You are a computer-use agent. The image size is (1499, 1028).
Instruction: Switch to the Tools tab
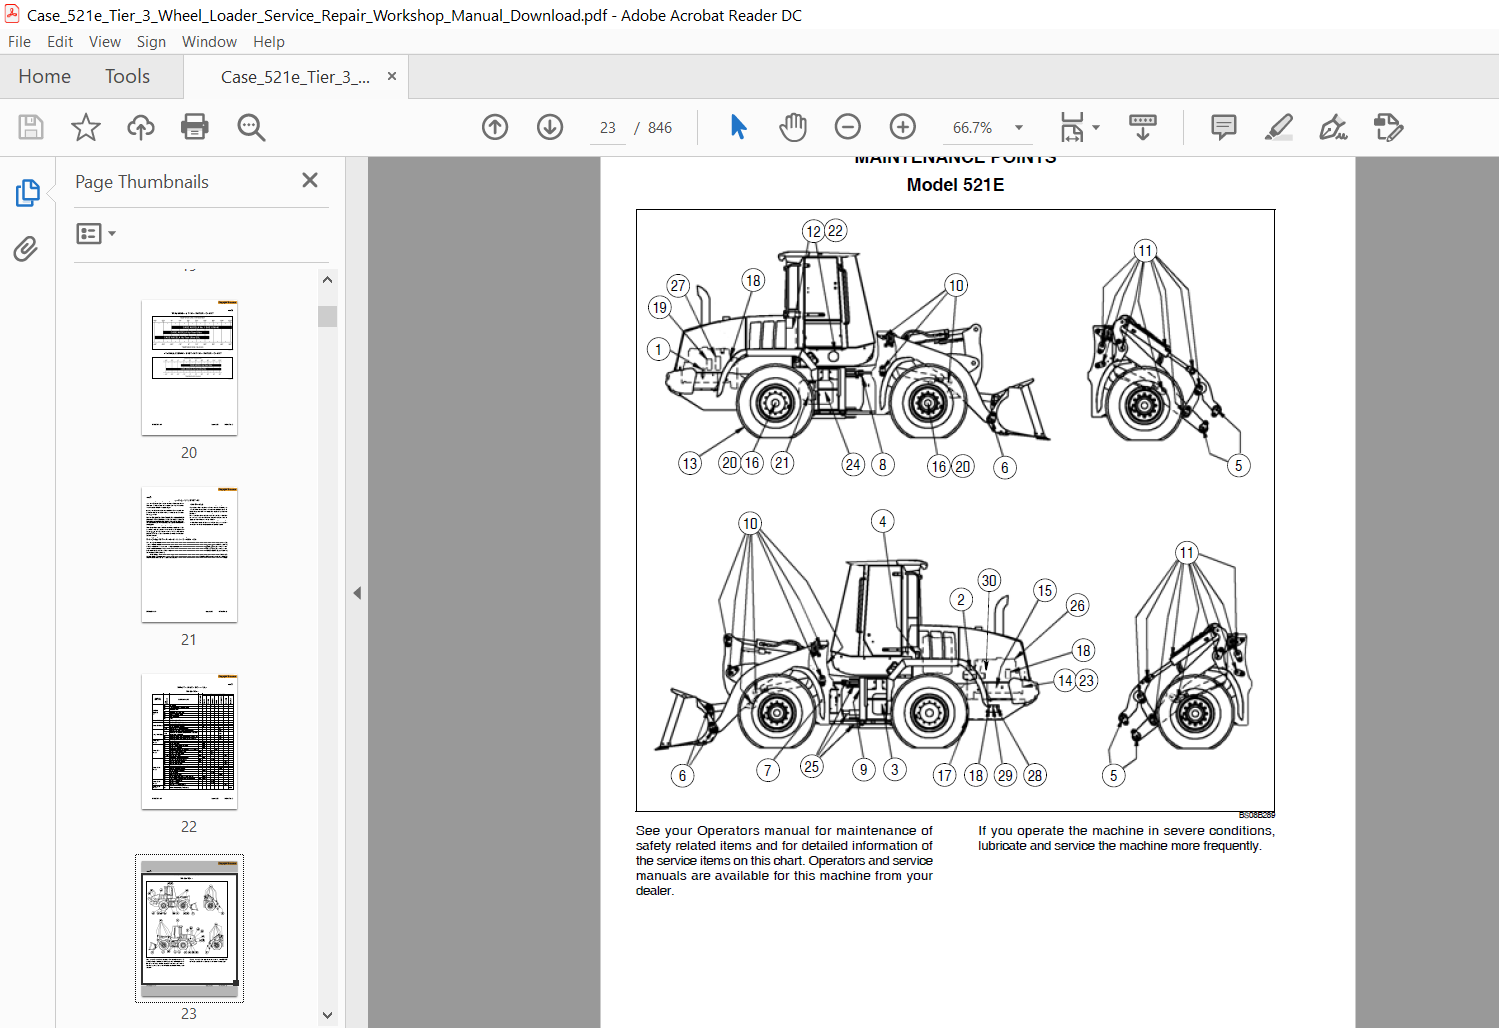127,76
